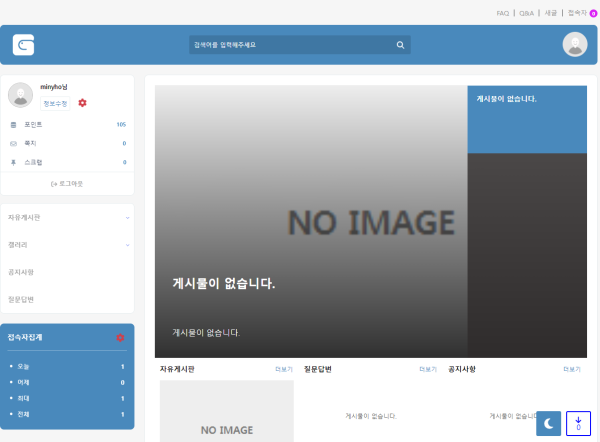Click the search magnifier icon
600x442 pixels.
(400, 45)
